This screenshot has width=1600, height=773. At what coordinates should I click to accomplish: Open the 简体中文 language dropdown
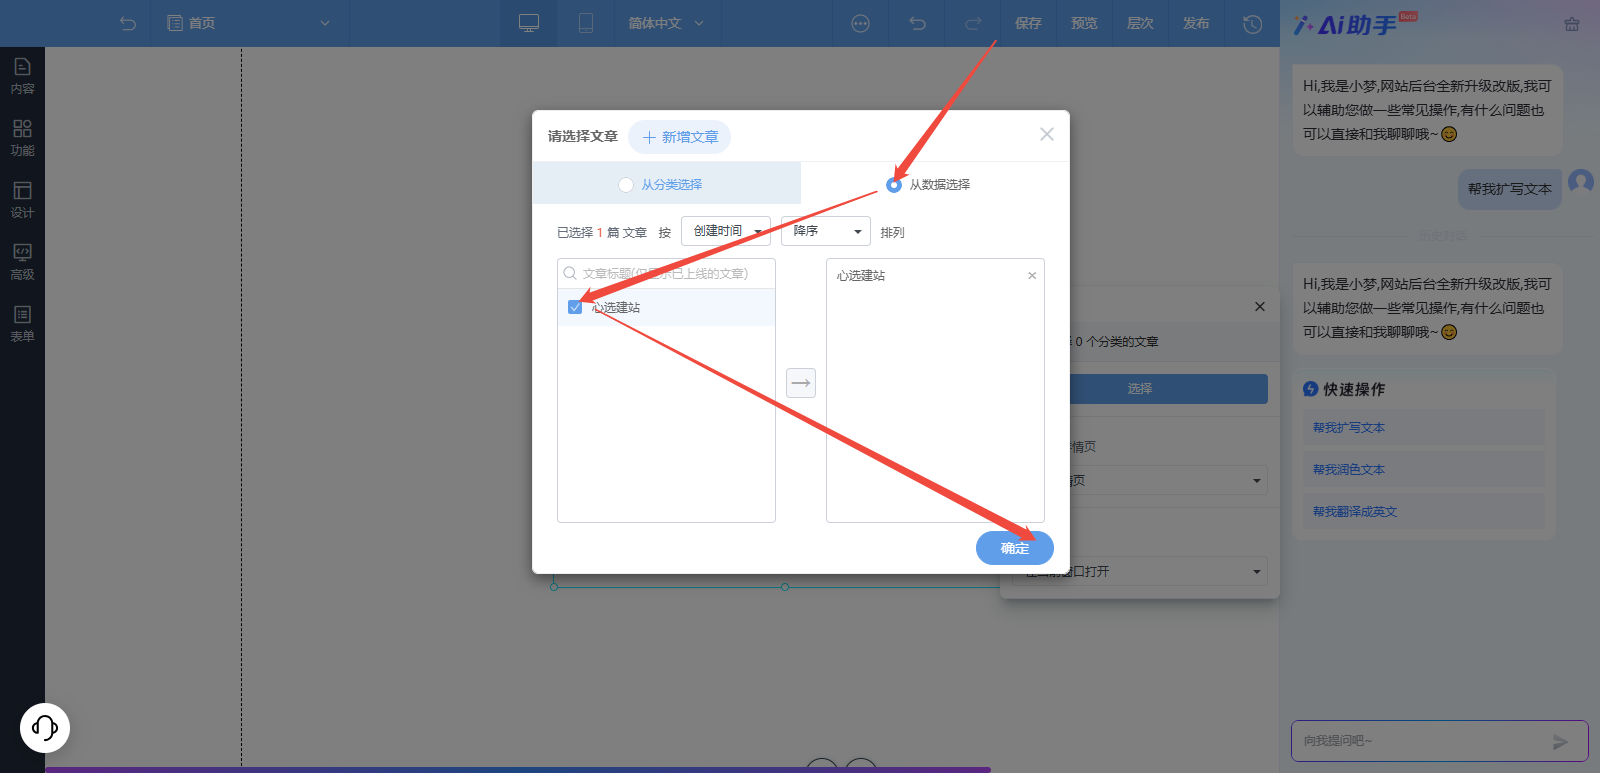pos(665,23)
